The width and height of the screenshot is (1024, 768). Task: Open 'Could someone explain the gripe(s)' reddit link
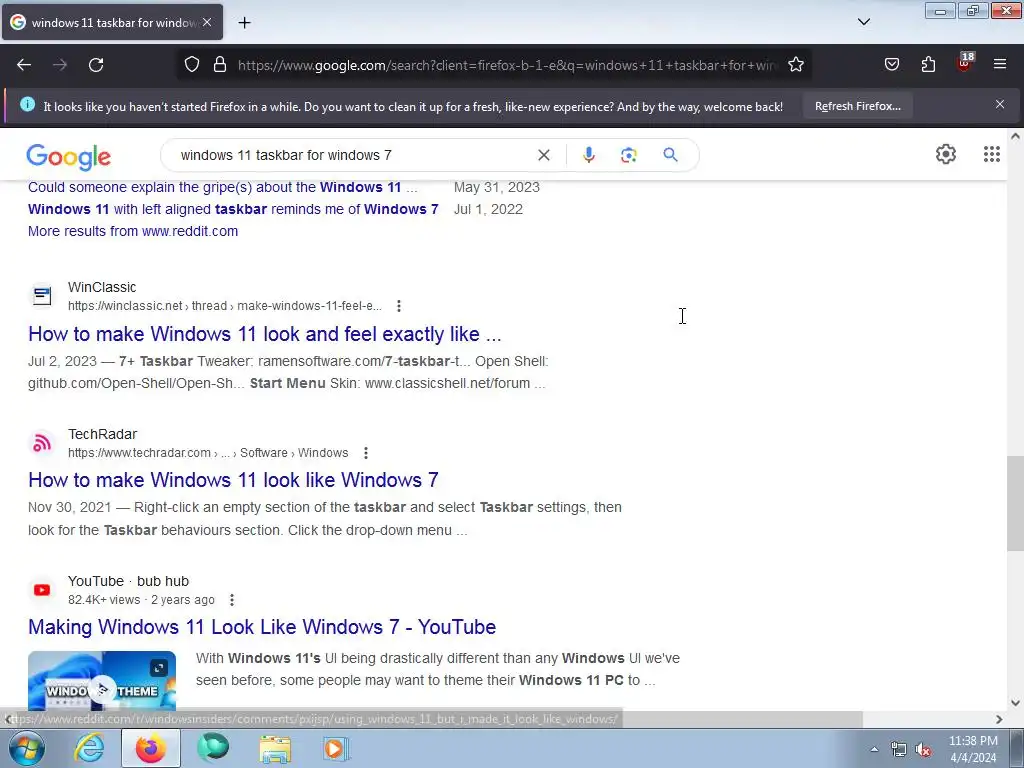coord(223,187)
